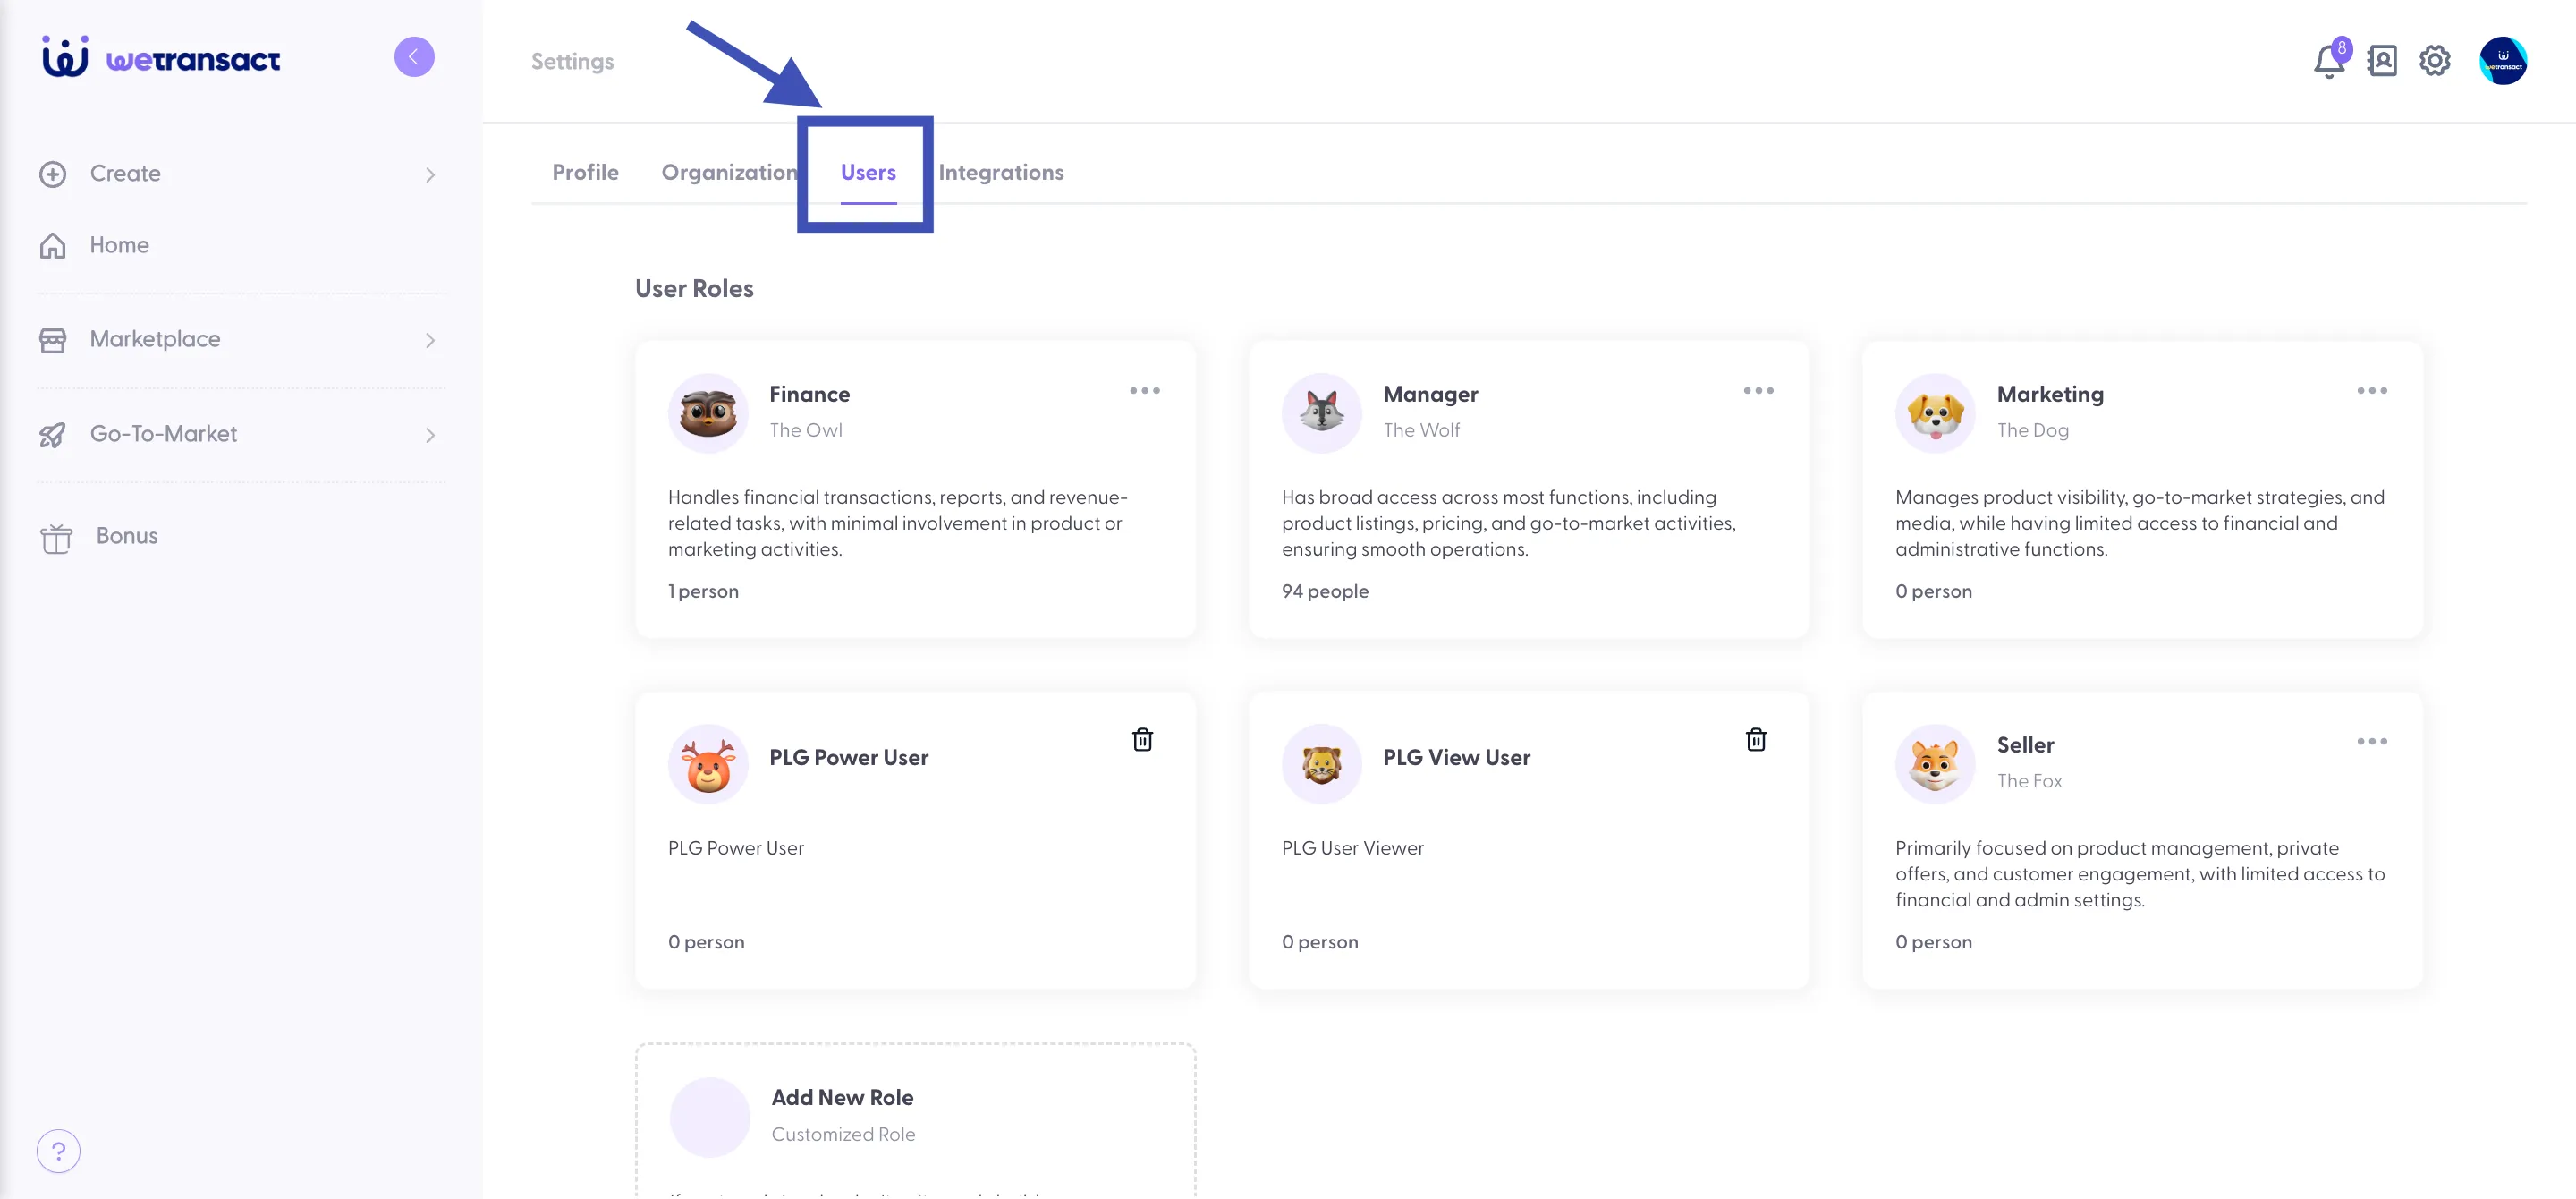2576x1199 pixels.
Task: Open the notifications bell
Action: pyautogui.click(x=2329, y=61)
